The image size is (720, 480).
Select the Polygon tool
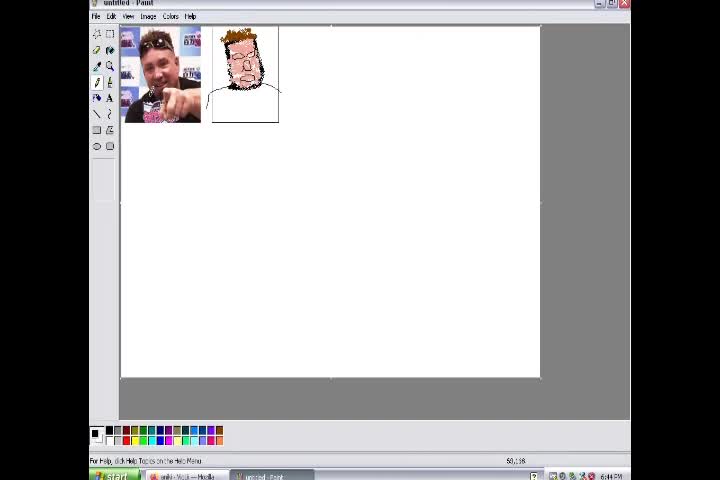click(110, 130)
